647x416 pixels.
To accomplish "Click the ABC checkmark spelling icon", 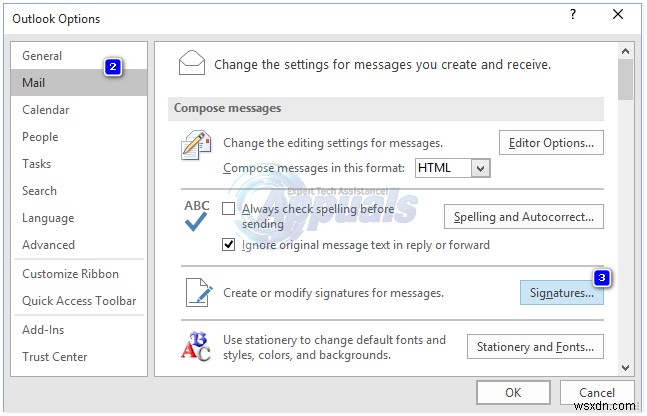I will pyautogui.click(x=196, y=215).
